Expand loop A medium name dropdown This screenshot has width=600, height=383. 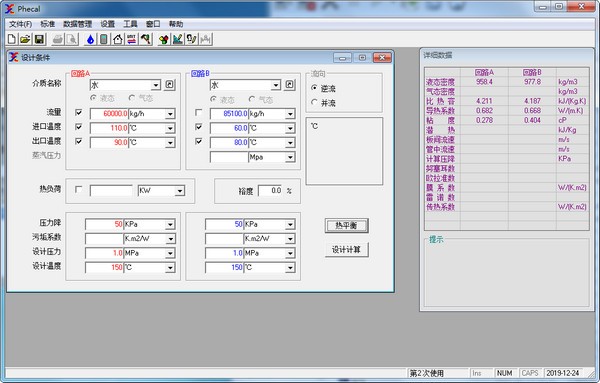(155, 85)
